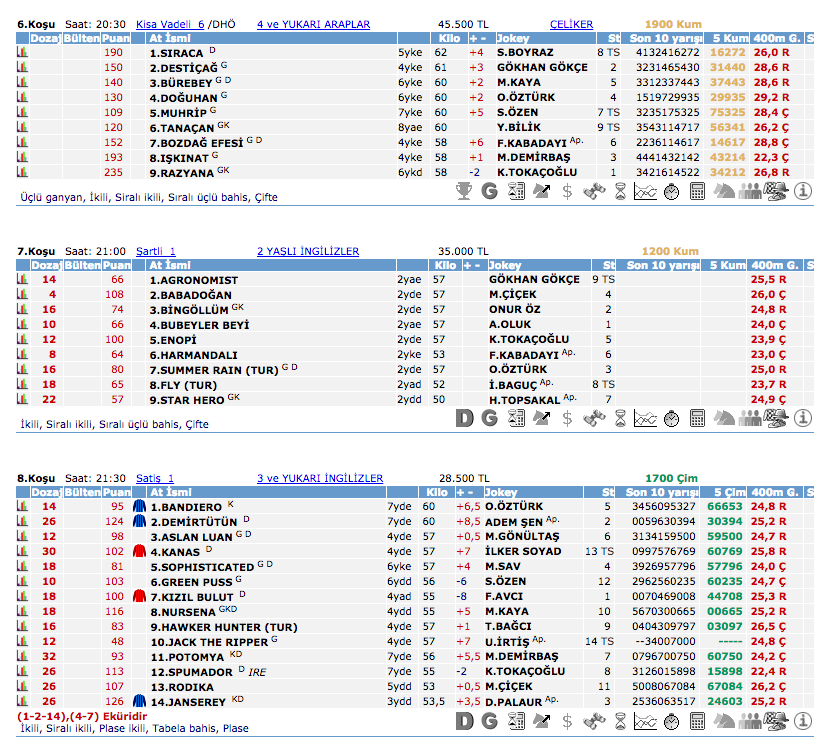Open the calculator icon under race 8

point(698,721)
